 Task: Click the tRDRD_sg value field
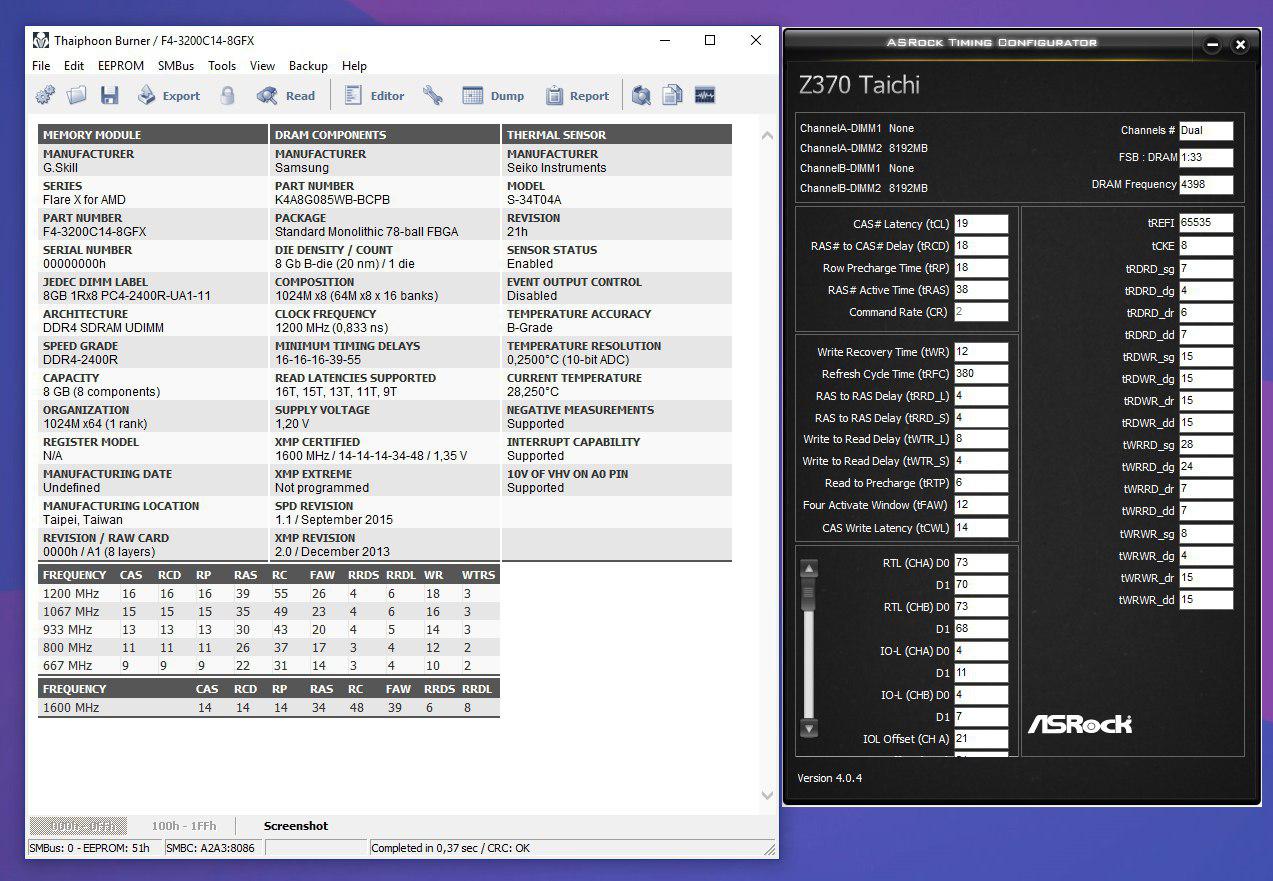coord(1206,269)
